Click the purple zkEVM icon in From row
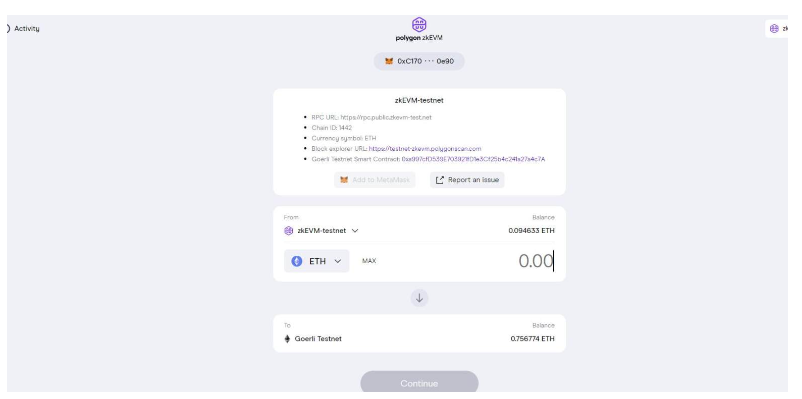This screenshot has height=399, width=802. click(288, 231)
